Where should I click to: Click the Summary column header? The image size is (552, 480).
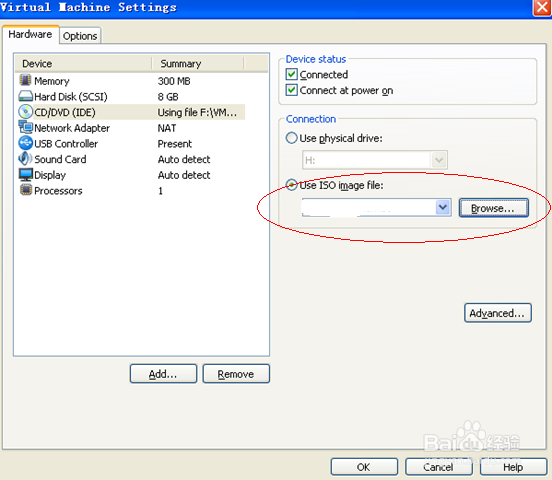198,64
